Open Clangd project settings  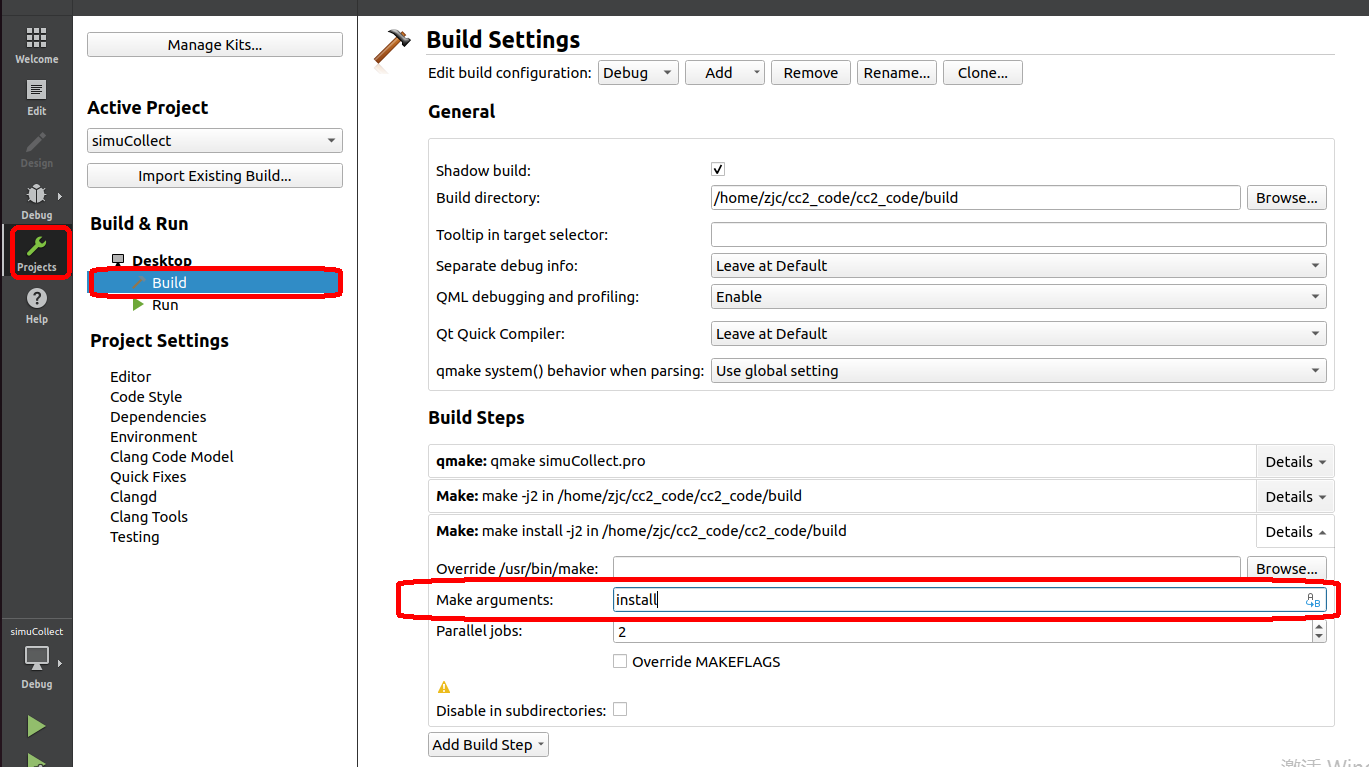133,497
